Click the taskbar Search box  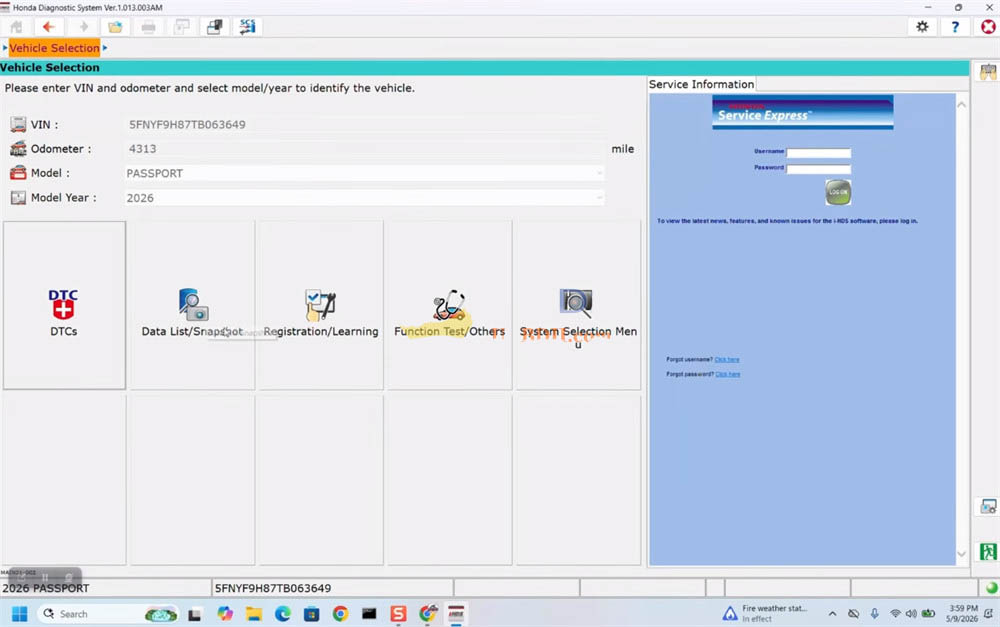(108, 614)
